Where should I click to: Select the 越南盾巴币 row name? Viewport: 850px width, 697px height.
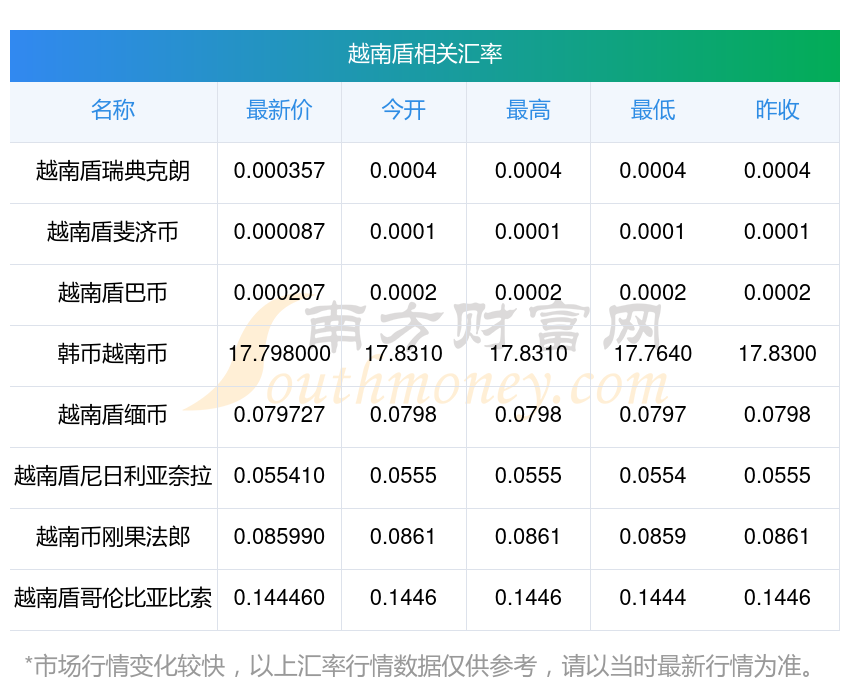tap(113, 293)
